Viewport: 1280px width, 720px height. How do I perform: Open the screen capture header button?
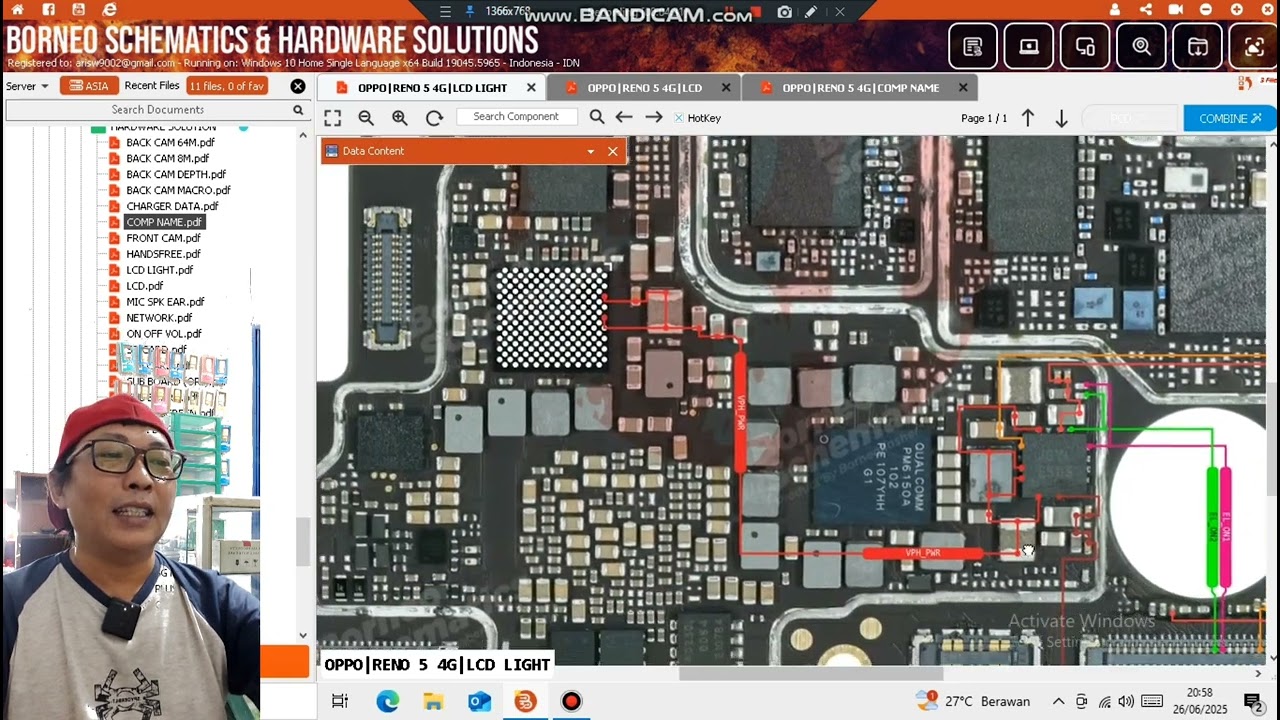coord(1254,46)
